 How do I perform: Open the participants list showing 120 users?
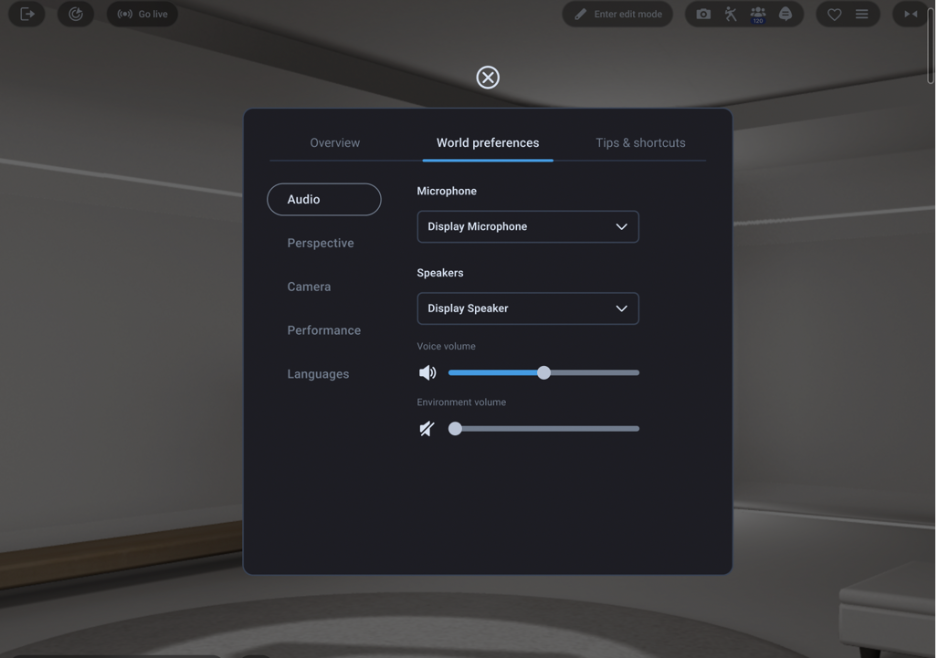(758, 14)
